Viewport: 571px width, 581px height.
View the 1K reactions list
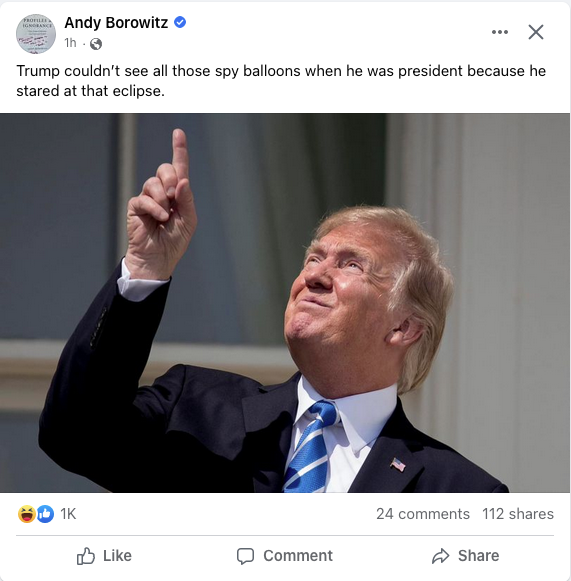click(x=68, y=514)
